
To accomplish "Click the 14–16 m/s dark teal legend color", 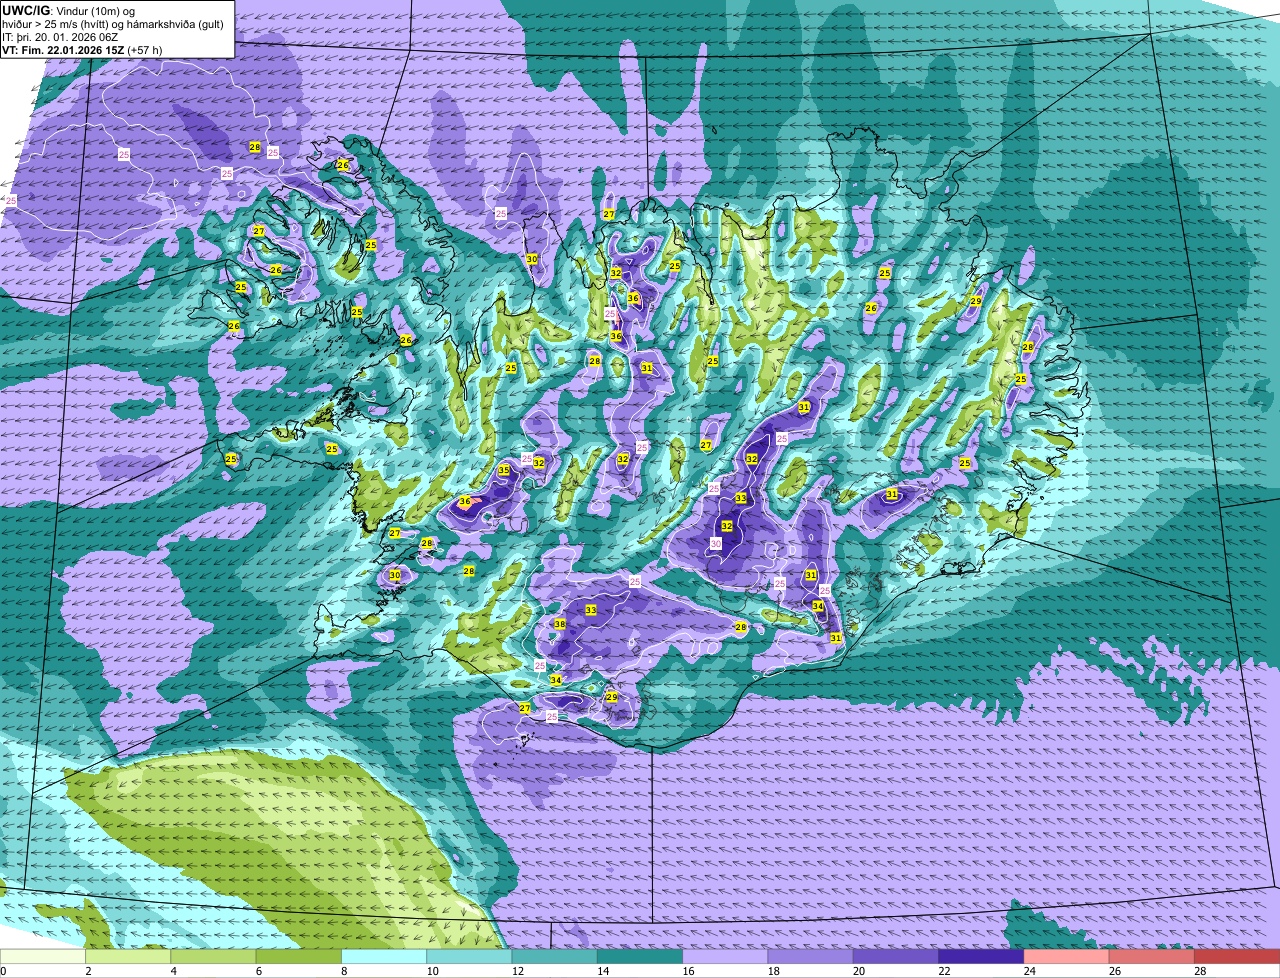I will [640, 957].
